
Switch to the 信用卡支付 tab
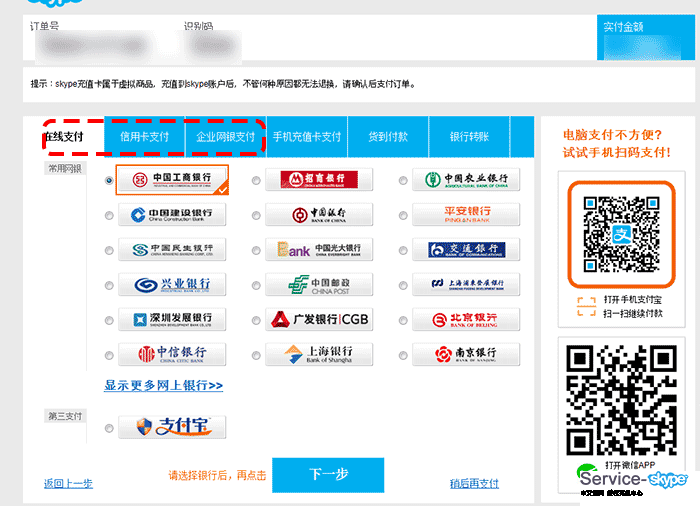[x=145, y=137]
